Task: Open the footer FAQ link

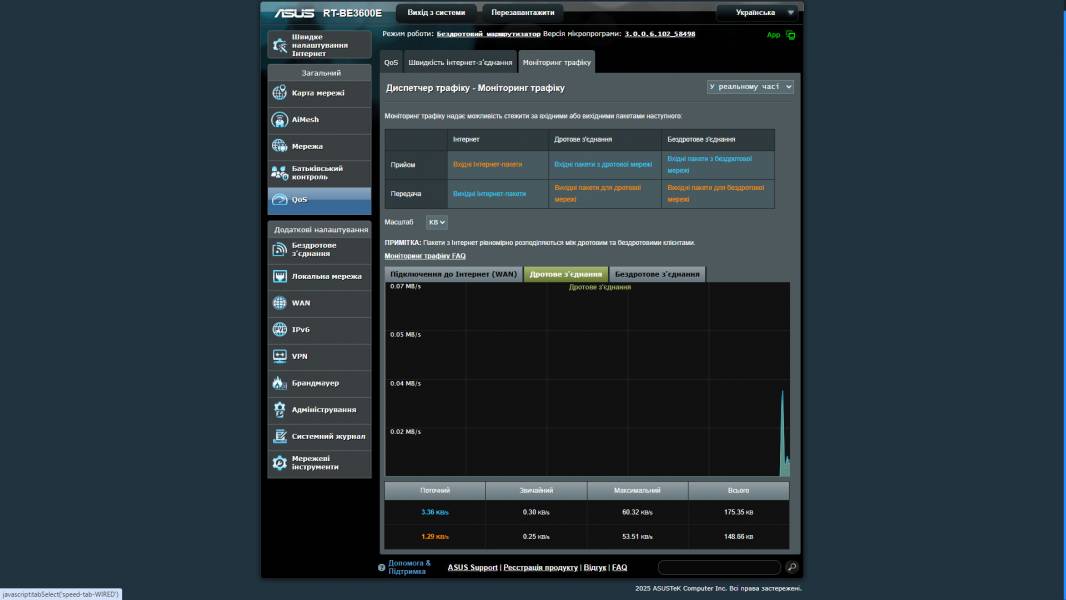Action: click(x=619, y=567)
